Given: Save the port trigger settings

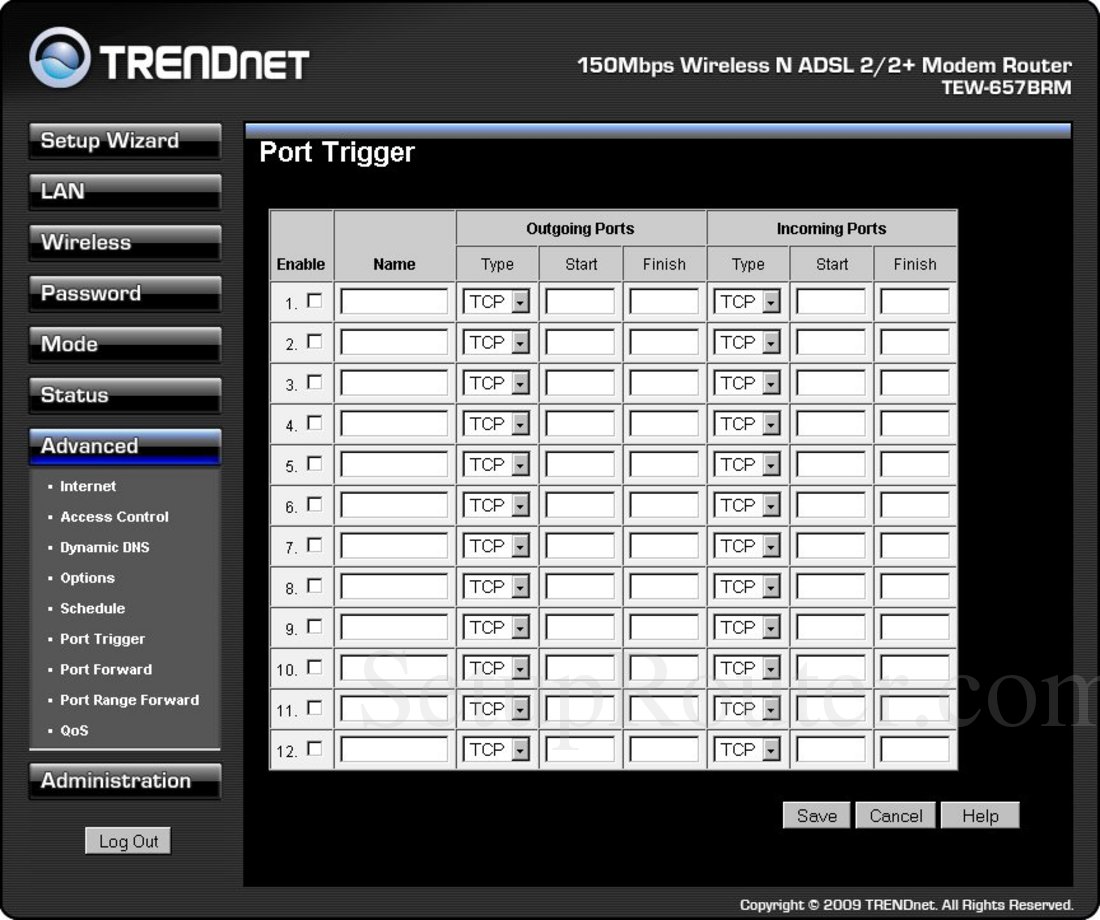Looking at the screenshot, I should pyautogui.click(x=816, y=815).
